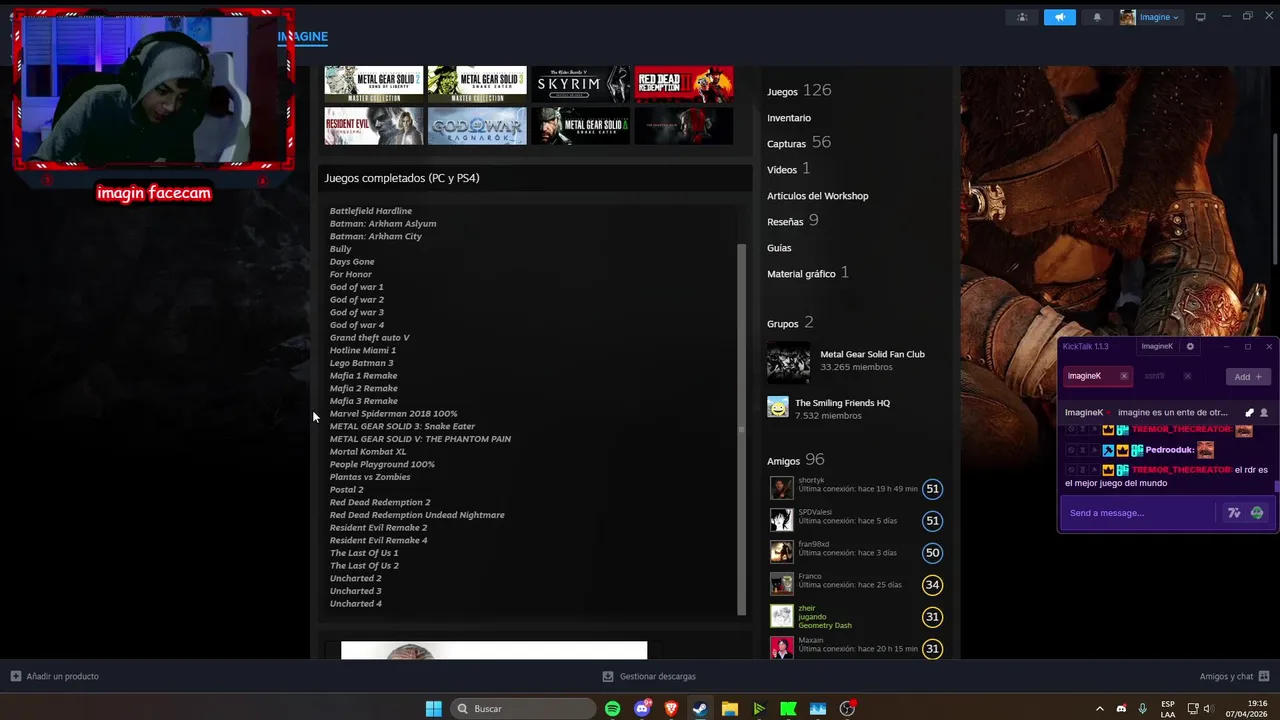Select text 'Marvel Spiderman 2018 100%'
Image resolution: width=1280 pixels, height=720 pixels.
click(x=394, y=414)
